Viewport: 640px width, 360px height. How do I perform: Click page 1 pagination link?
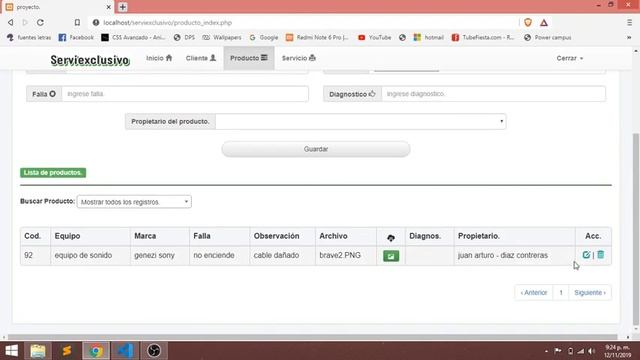point(561,293)
